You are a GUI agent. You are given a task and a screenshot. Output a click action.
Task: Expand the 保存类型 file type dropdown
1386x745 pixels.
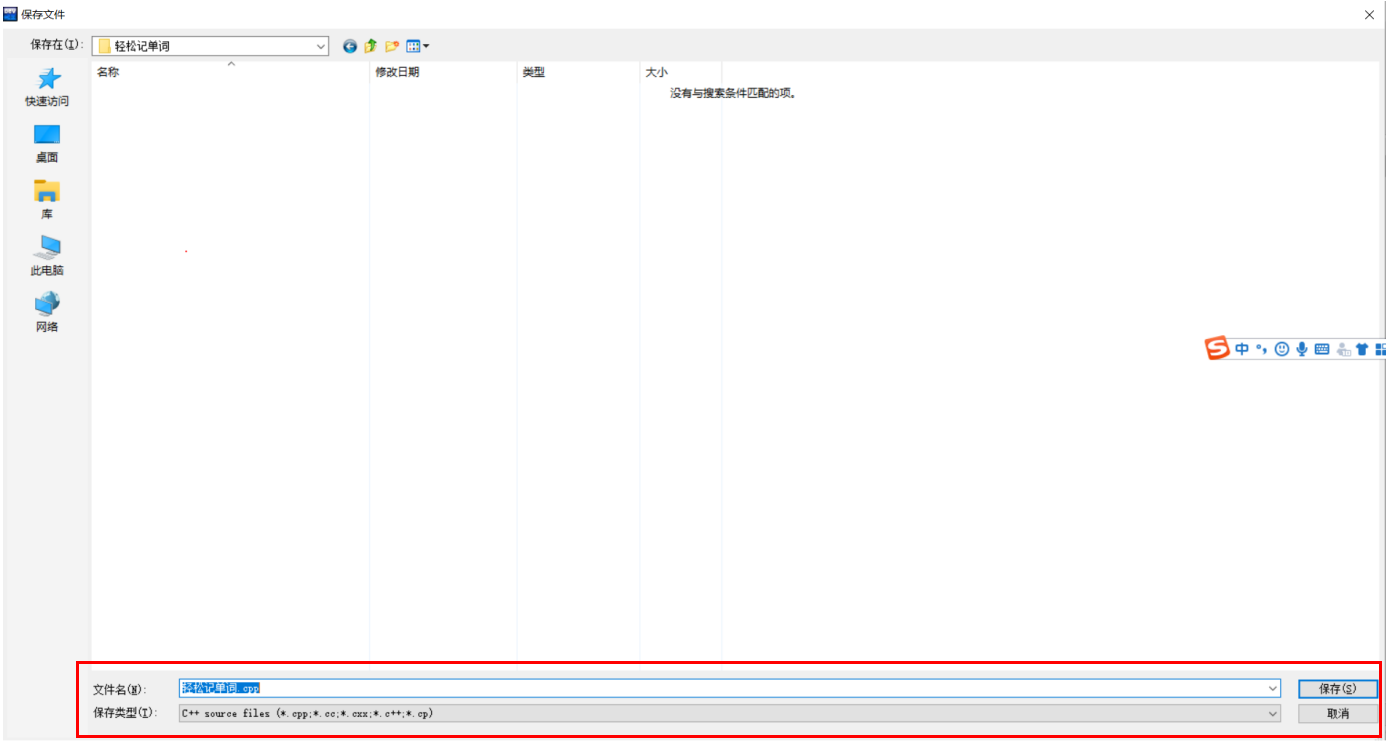click(1273, 713)
